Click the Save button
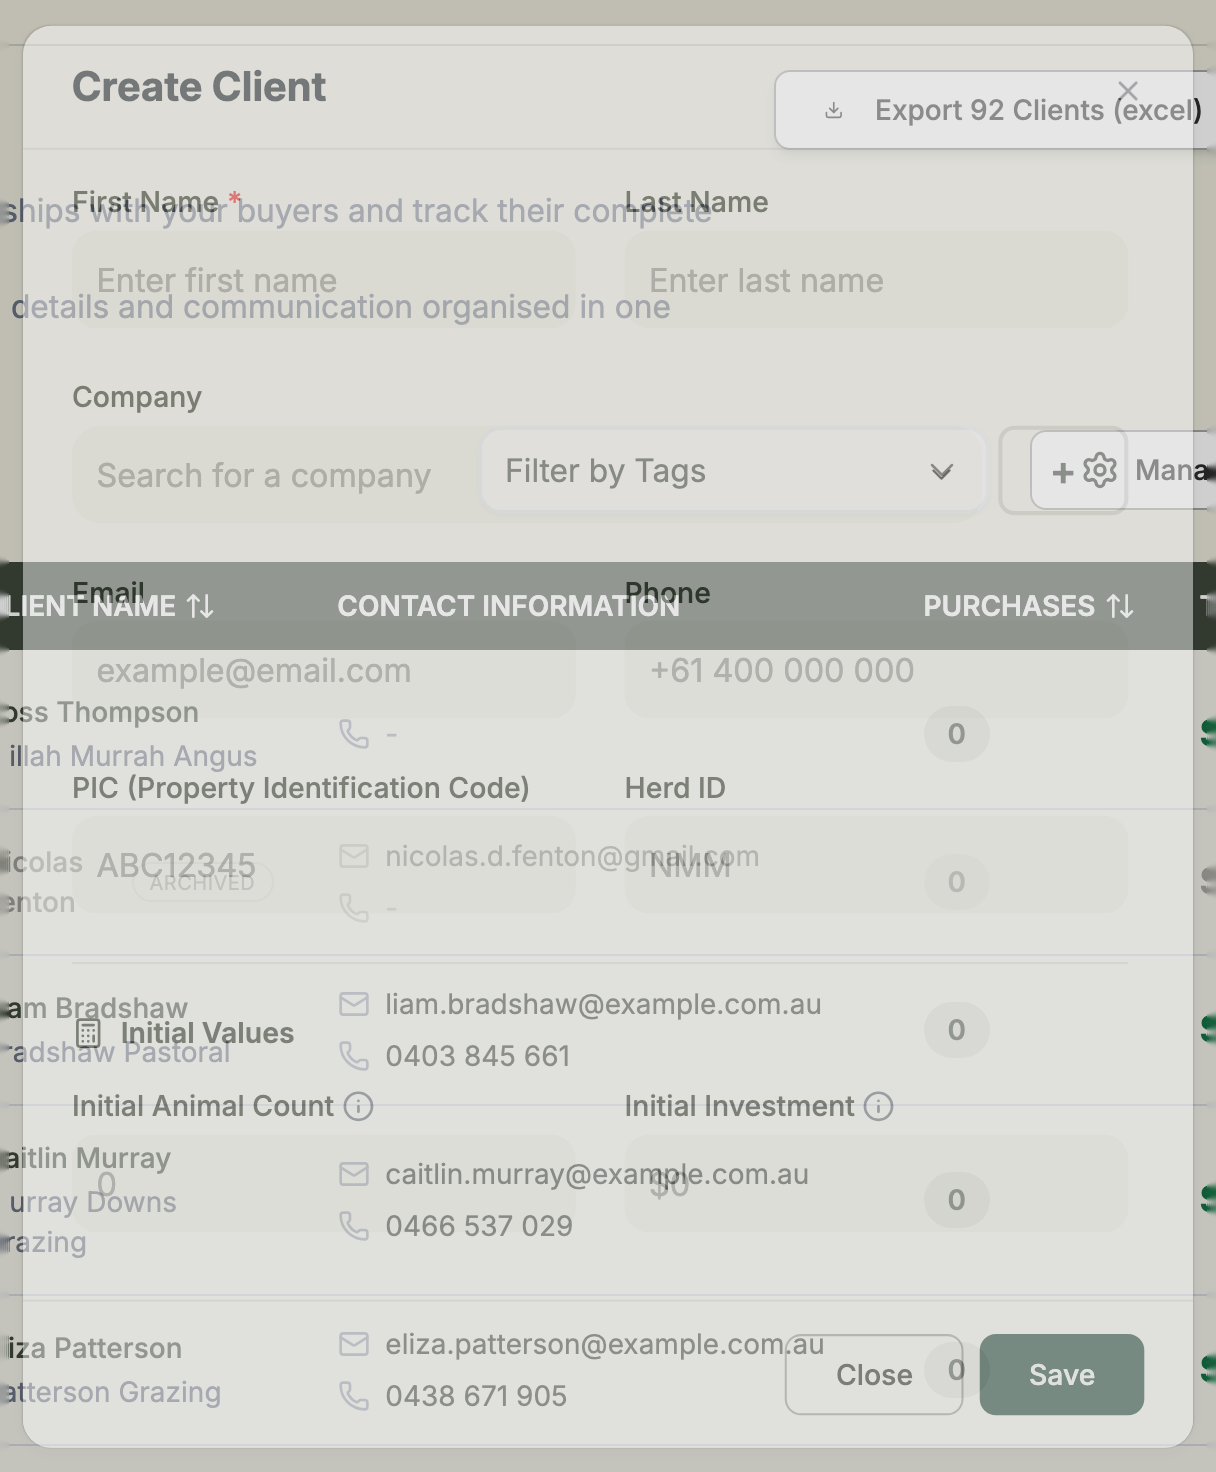Viewport: 1216px width, 1472px height. click(x=1062, y=1375)
